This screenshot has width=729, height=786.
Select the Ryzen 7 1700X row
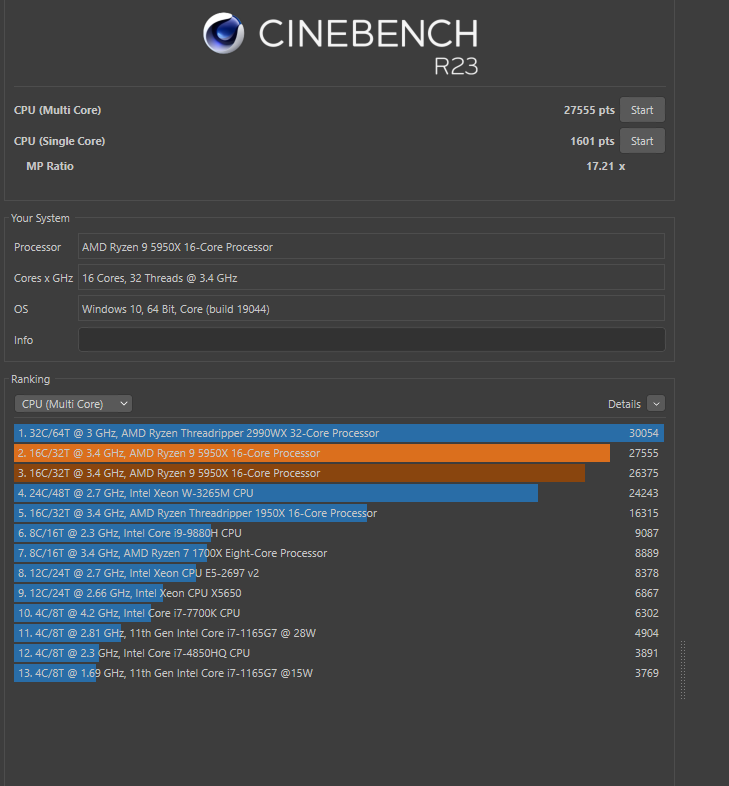click(x=339, y=553)
